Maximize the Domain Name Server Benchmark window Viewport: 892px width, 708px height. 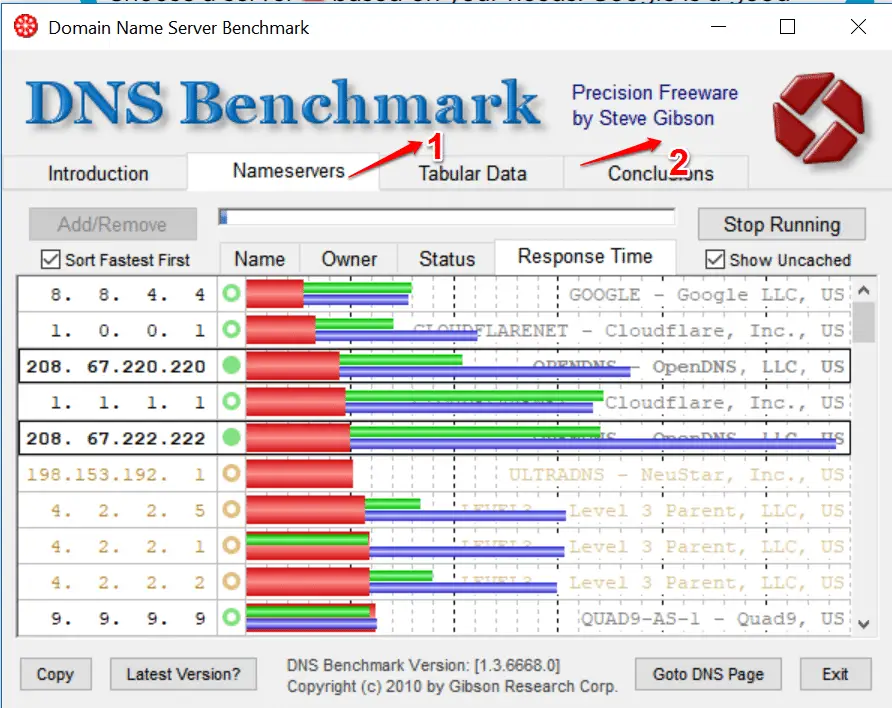click(x=787, y=27)
